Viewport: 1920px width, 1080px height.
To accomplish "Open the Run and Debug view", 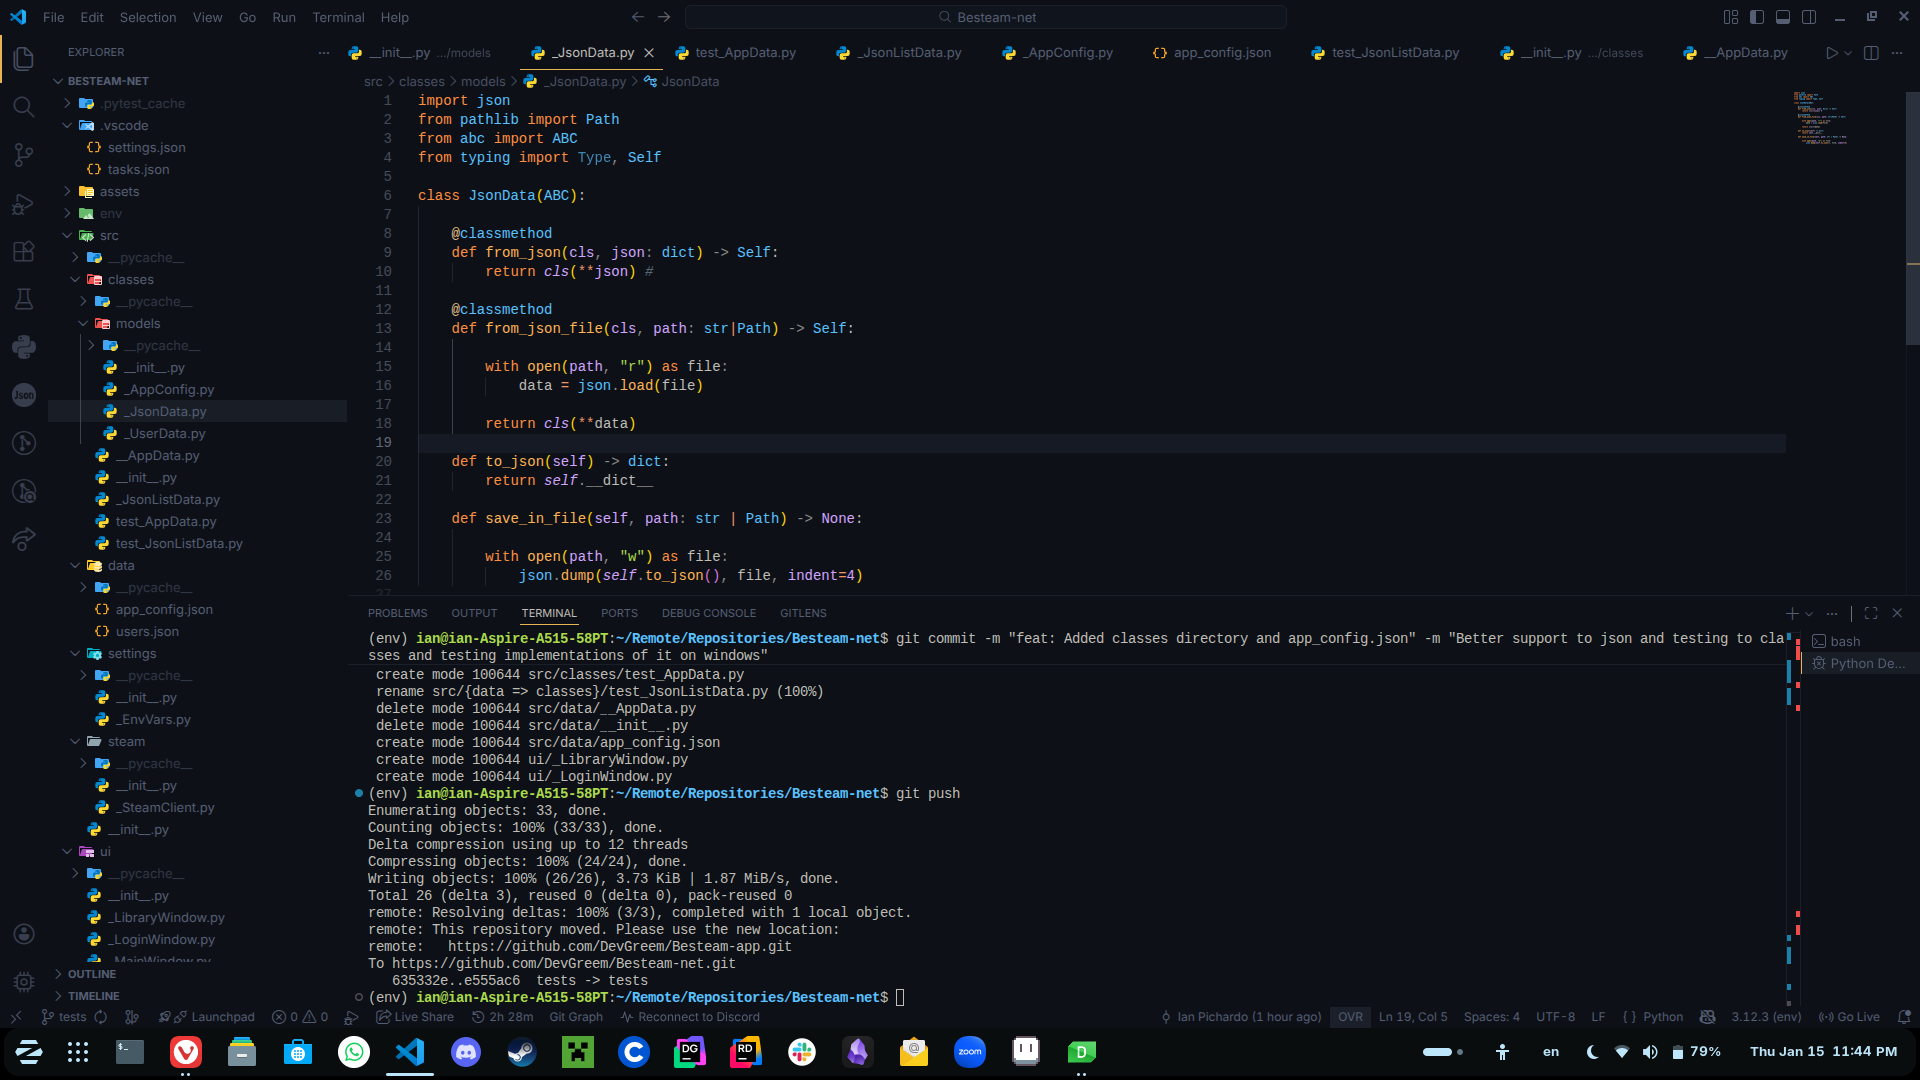I will click(24, 204).
